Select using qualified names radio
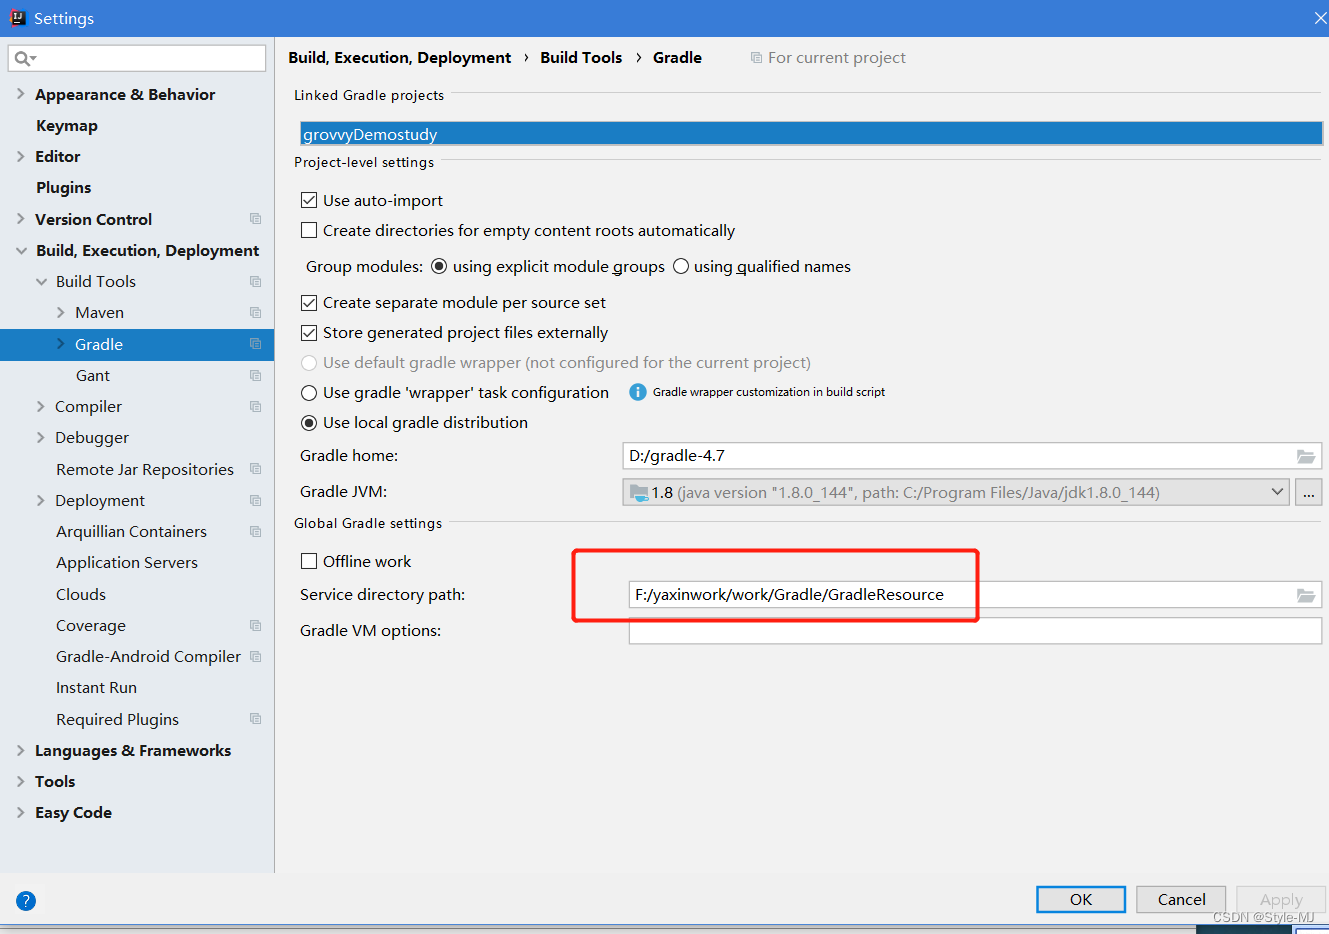This screenshot has width=1329, height=934. (681, 266)
